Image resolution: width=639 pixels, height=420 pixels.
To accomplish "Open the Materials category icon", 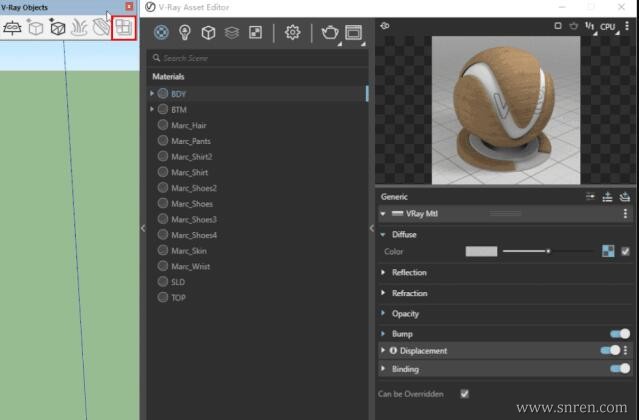I will coord(161,32).
